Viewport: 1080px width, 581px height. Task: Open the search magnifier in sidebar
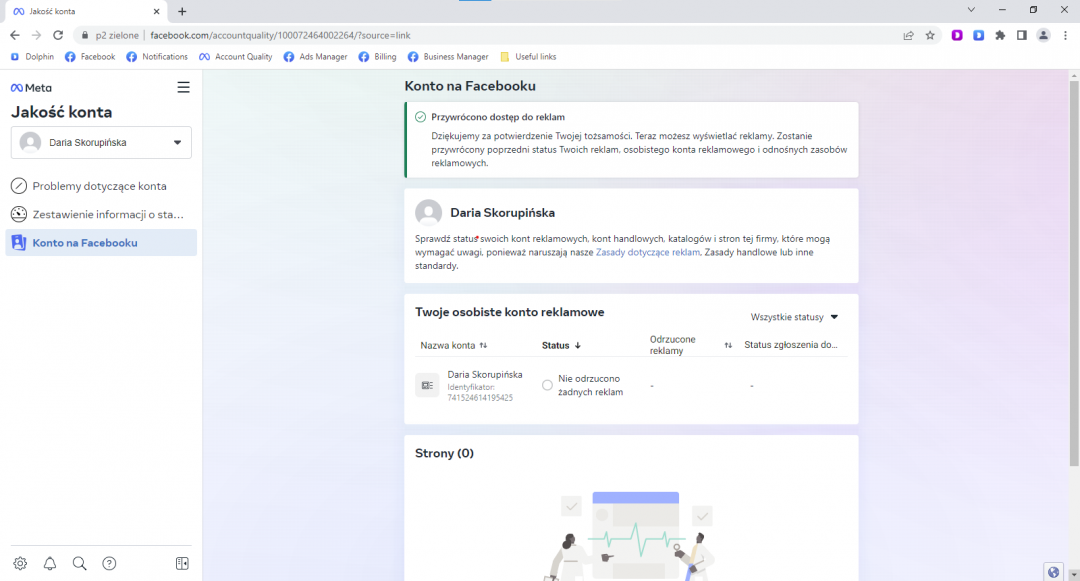click(x=80, y=564)
